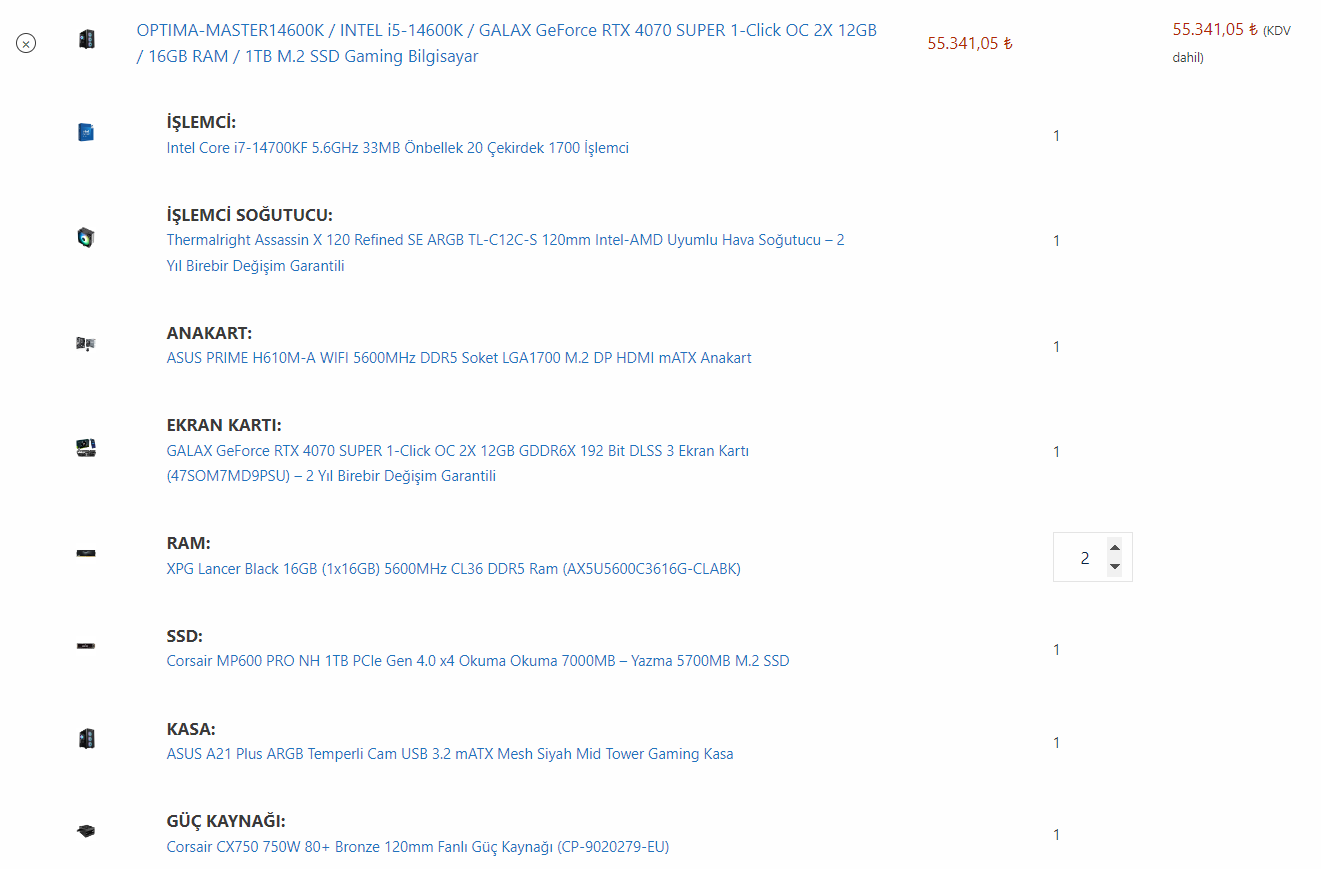Click the quantity 1 in the EKRAN KARTI row
Image resolution: width=1325 pixels, height=869 pixels.
pos(1056,452)
